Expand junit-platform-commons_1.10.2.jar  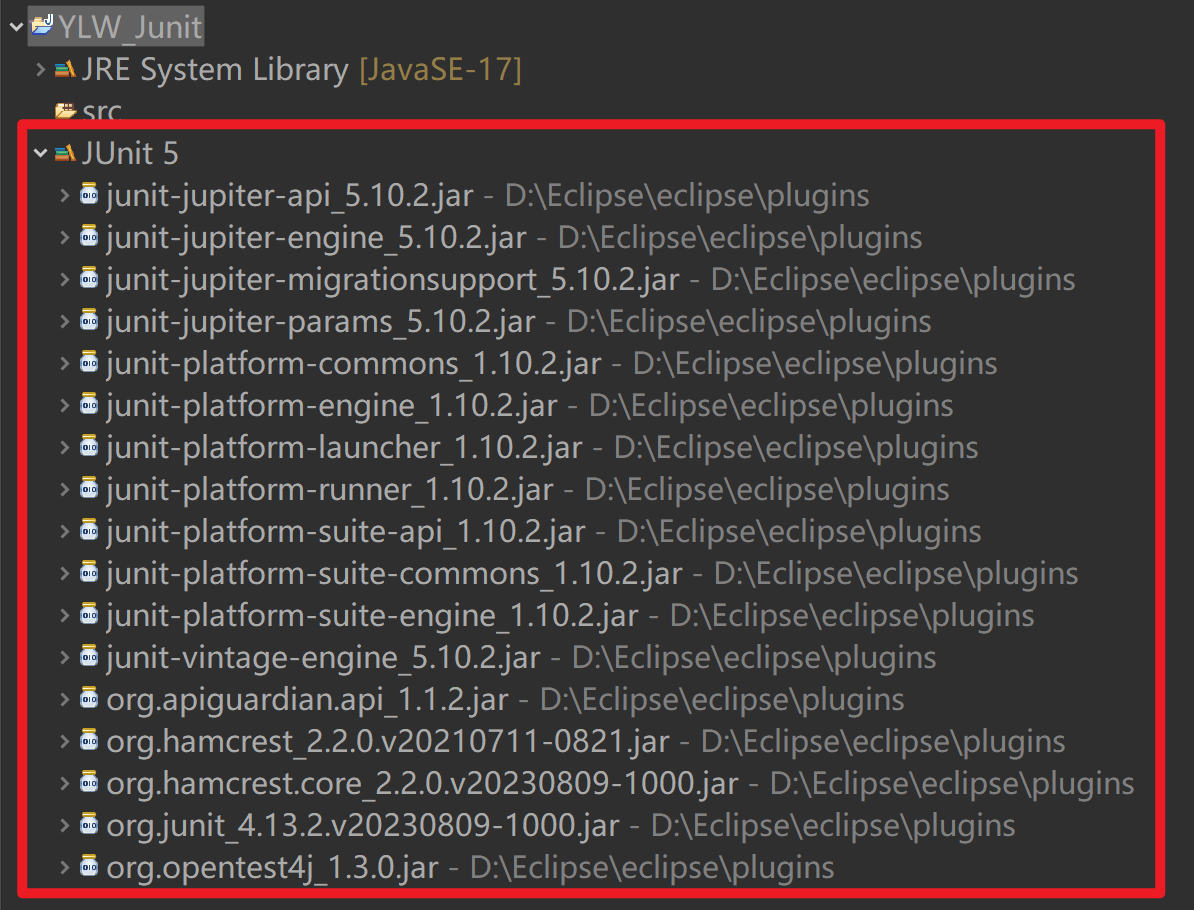coord(65,363)
